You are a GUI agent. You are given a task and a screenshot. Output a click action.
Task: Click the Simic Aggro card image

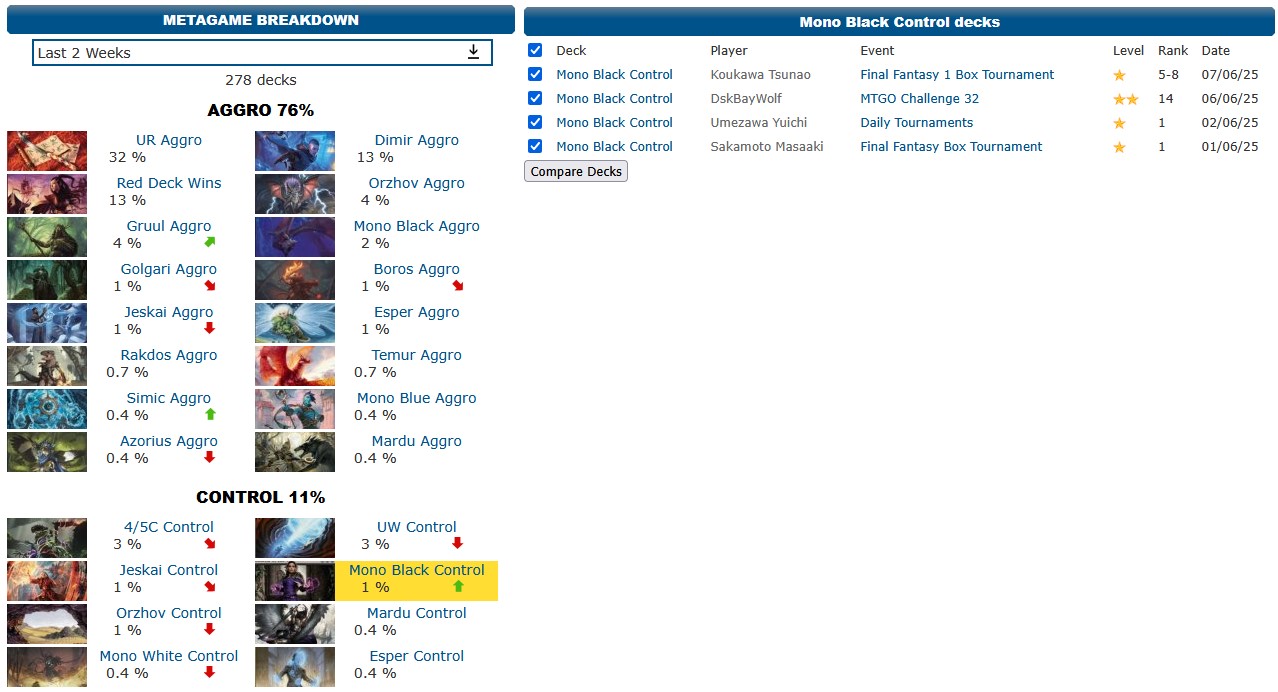pos(47,409)
